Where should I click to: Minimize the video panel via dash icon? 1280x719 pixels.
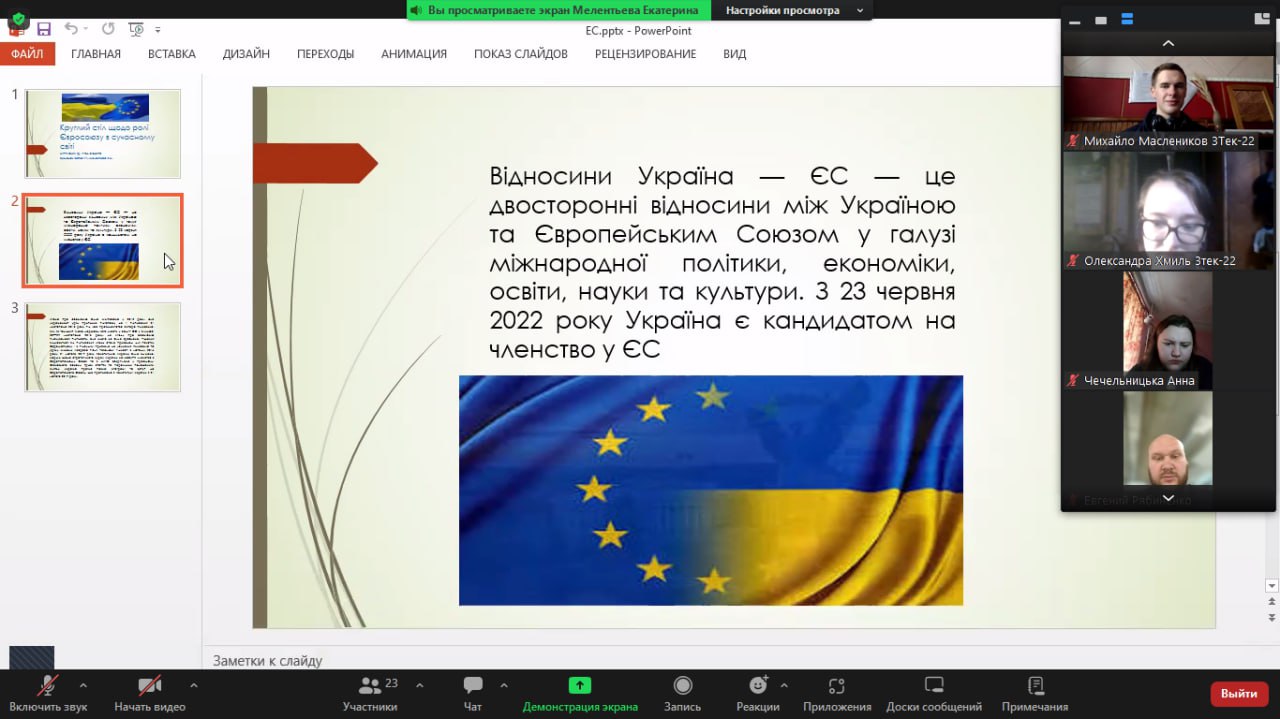point(1075,20)
